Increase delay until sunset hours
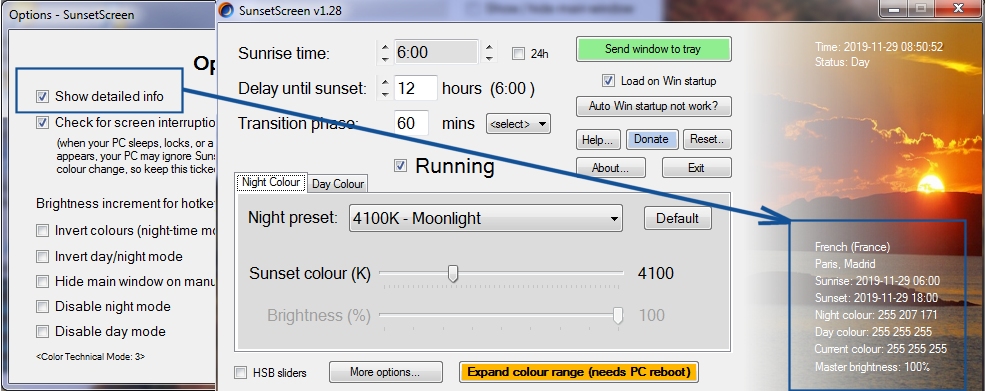This screenshot has width=986, height=391. 385,82
